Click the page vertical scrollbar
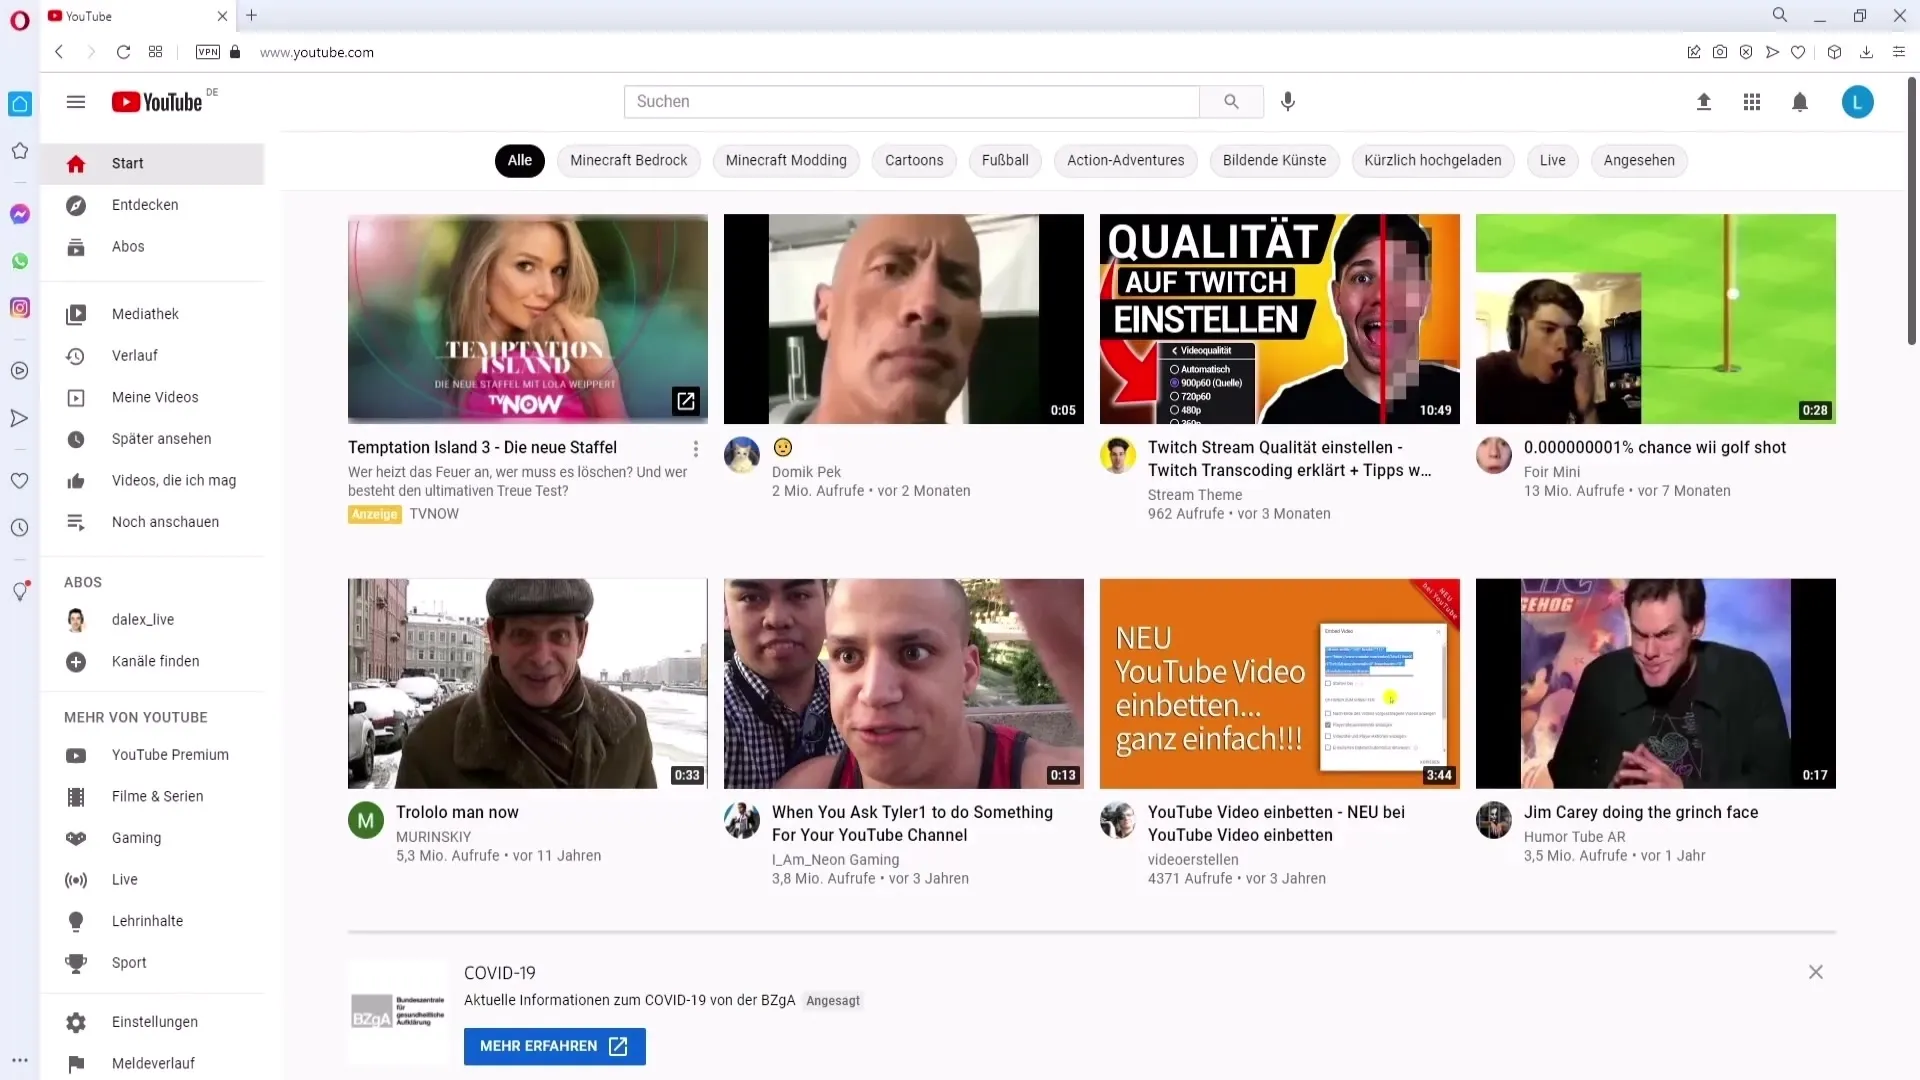 [1912, 210]
